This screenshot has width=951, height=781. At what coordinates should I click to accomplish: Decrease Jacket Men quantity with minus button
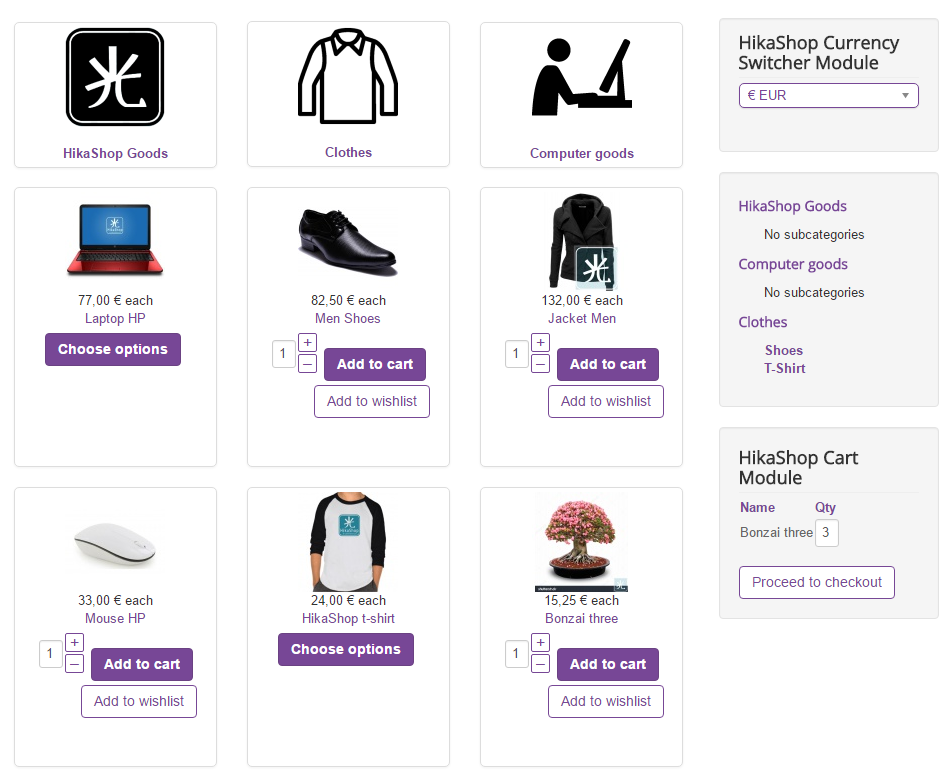[540, 364]
